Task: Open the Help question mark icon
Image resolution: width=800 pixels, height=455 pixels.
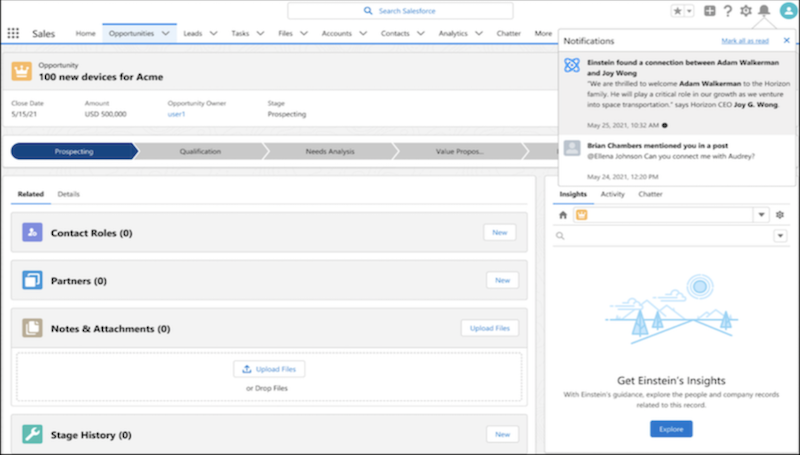Action: point(728,11)
